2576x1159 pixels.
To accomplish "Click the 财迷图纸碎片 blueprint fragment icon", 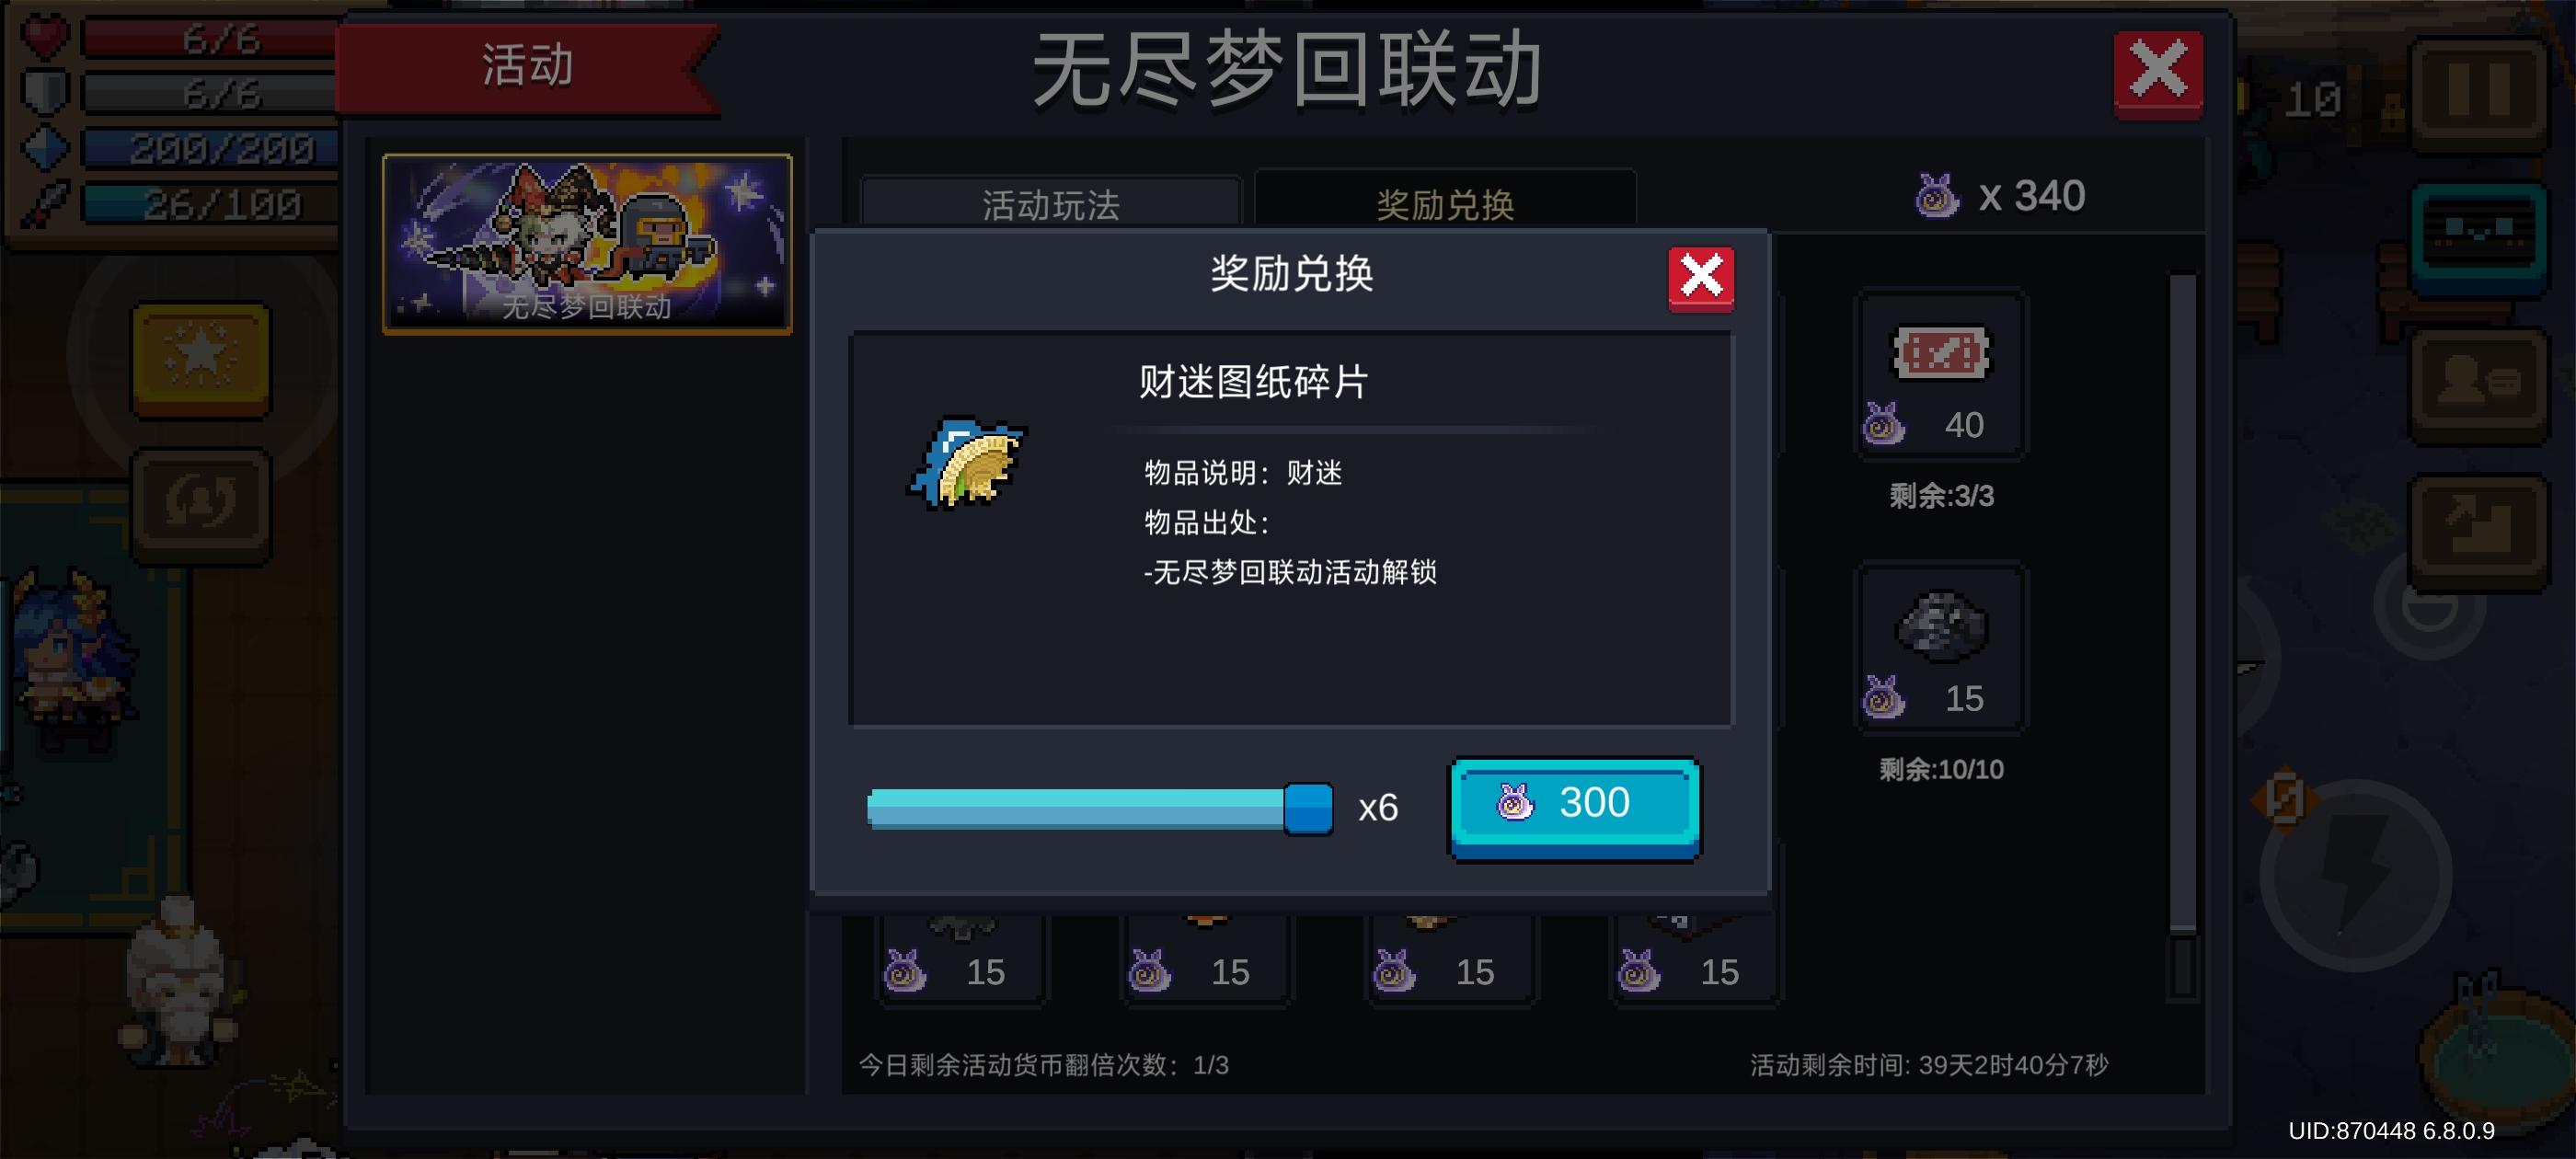I will (967, 463).
